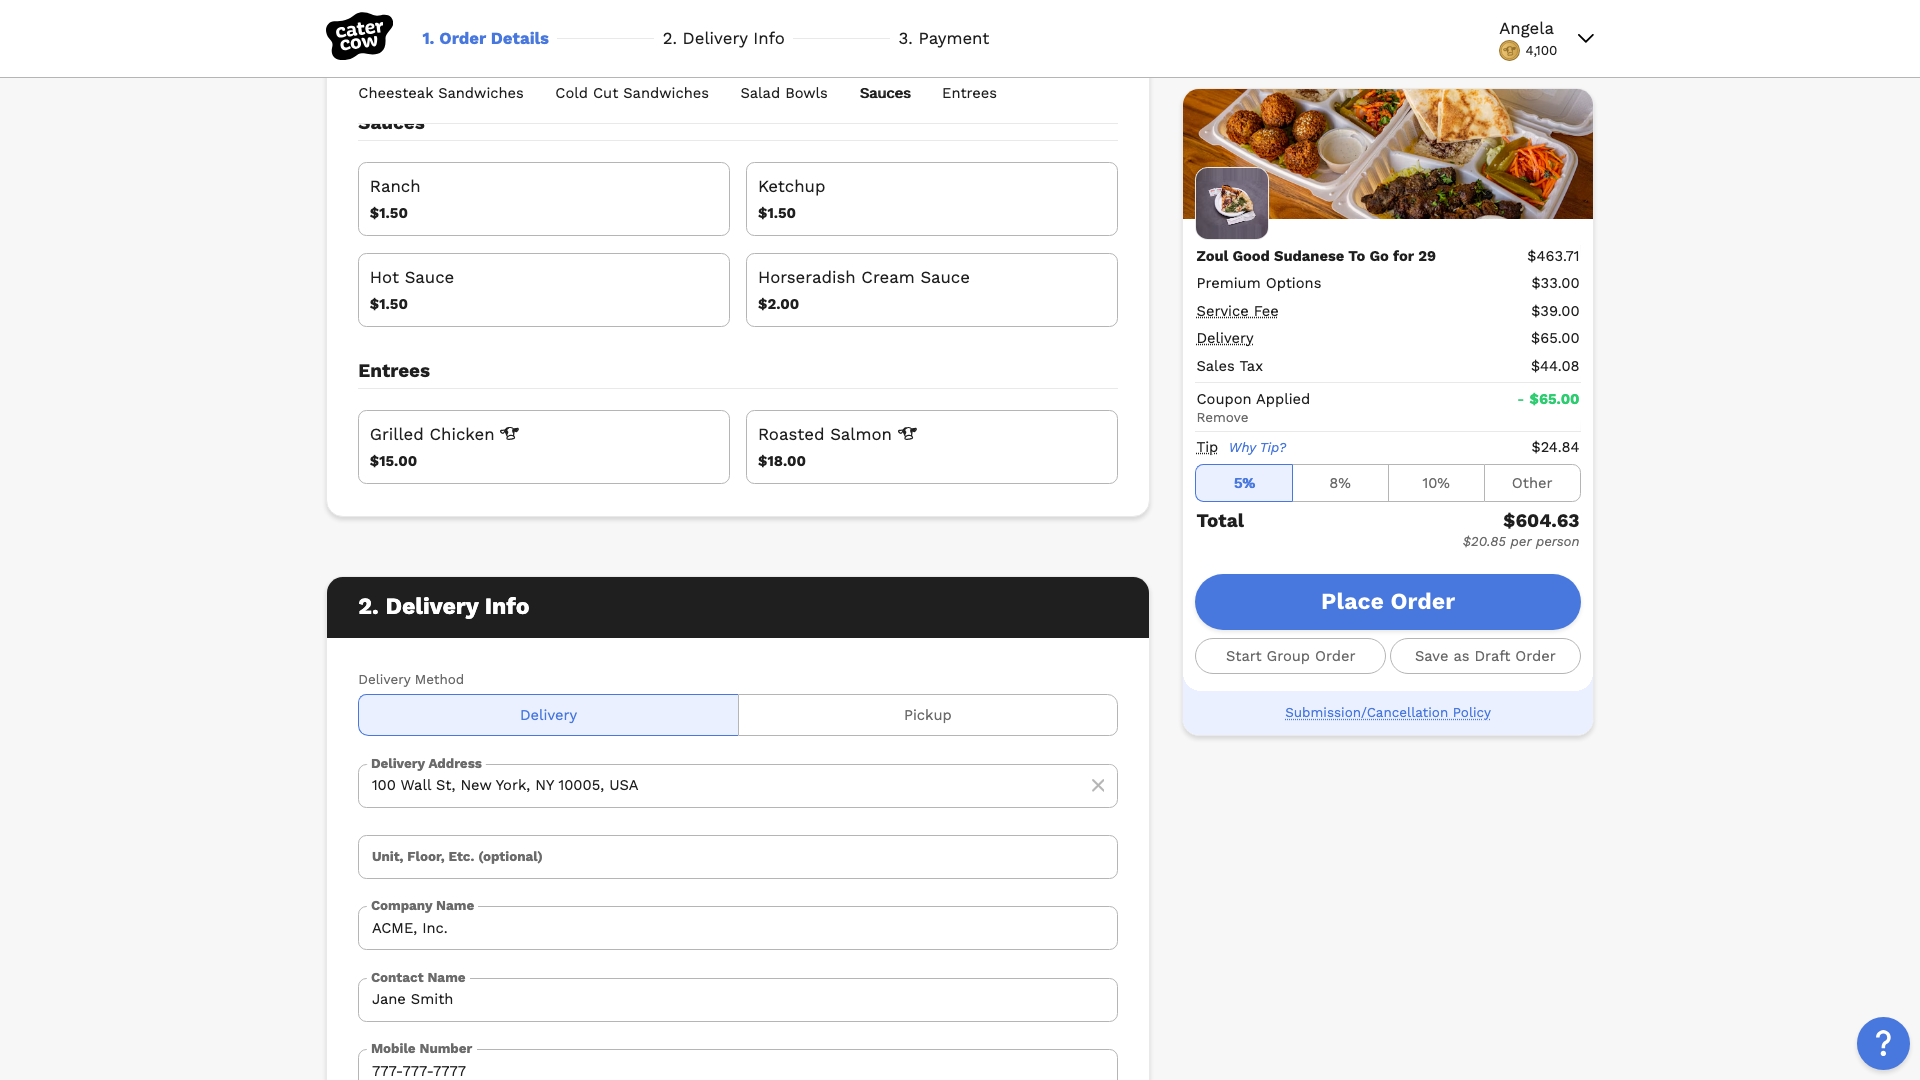The width and height of the screenshot is (1920, 1080).
Task: Click the CaterCow logo
Action: pos(359,37)
